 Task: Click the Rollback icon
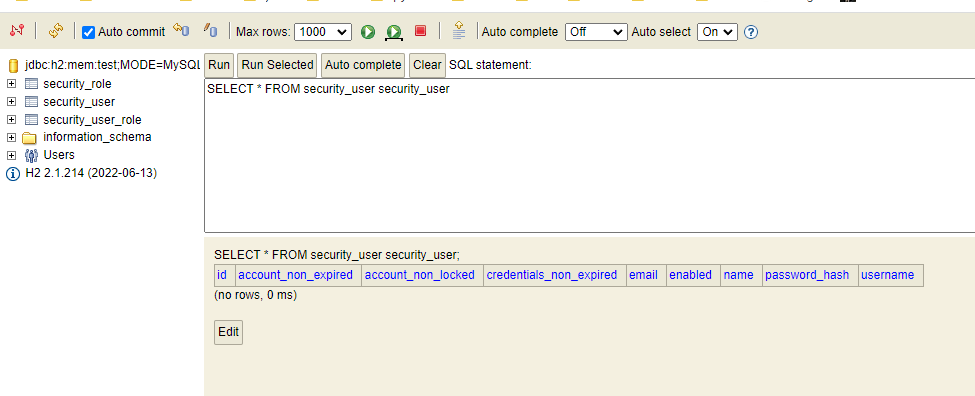(x=181, y=29)
